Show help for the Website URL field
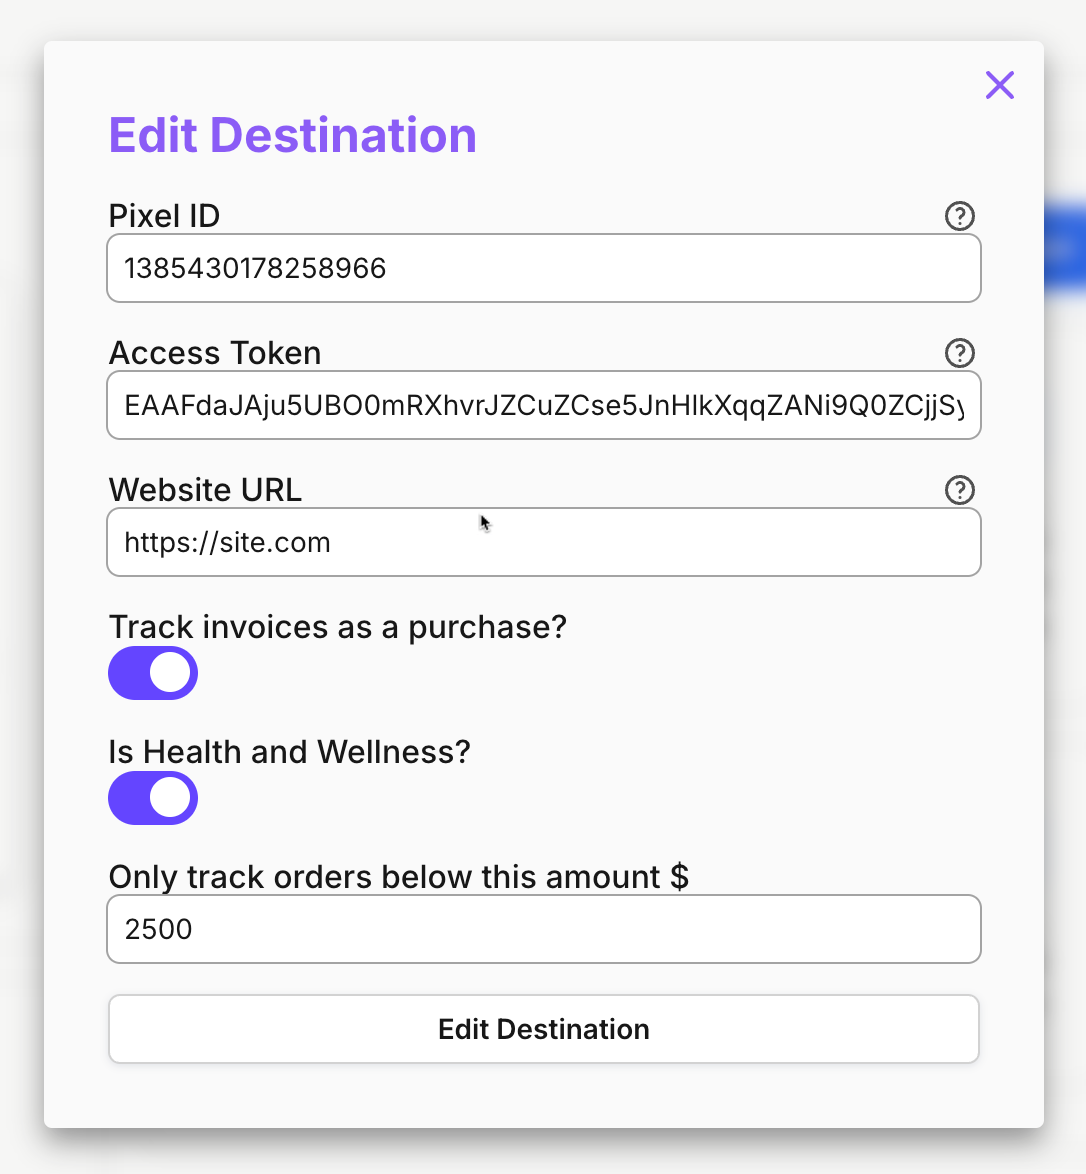Viewport: 1086px width, 1174px height. point(959,490)
